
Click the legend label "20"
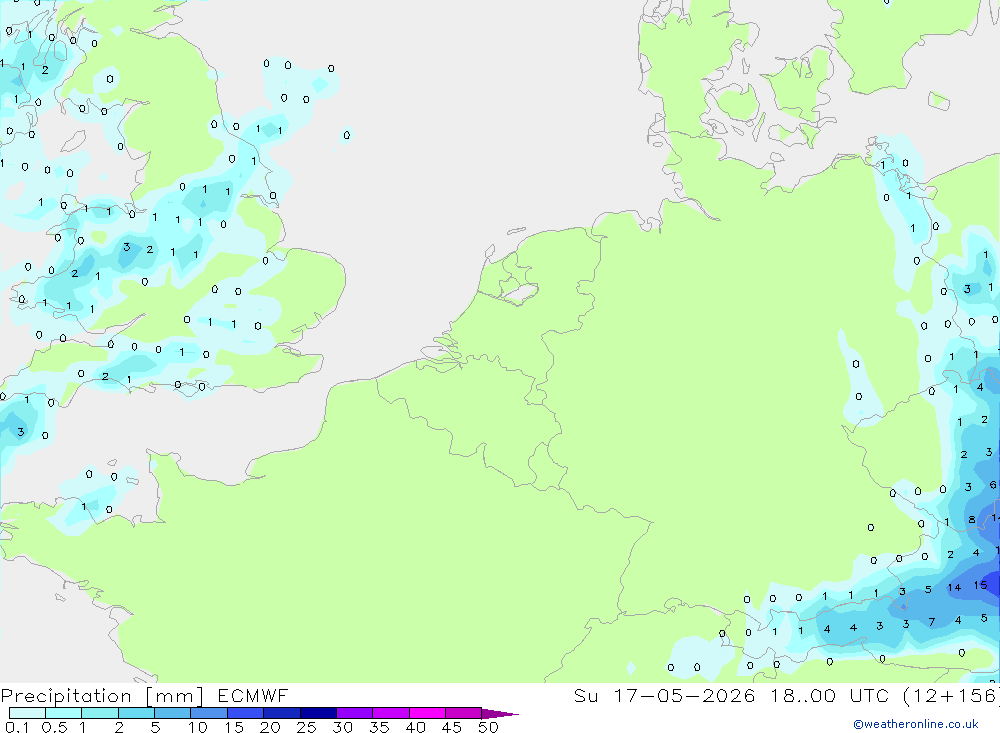(270, 727)
